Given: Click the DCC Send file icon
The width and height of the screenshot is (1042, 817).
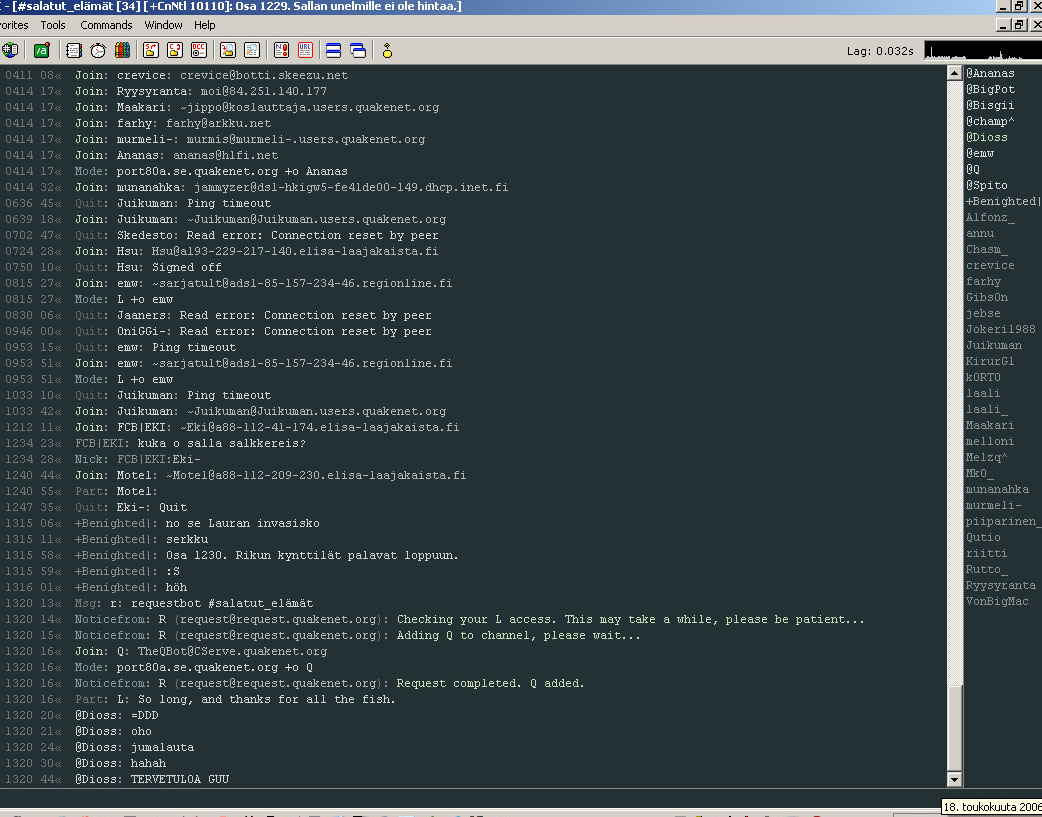Looking at the screenshot, I should point(151,51).
